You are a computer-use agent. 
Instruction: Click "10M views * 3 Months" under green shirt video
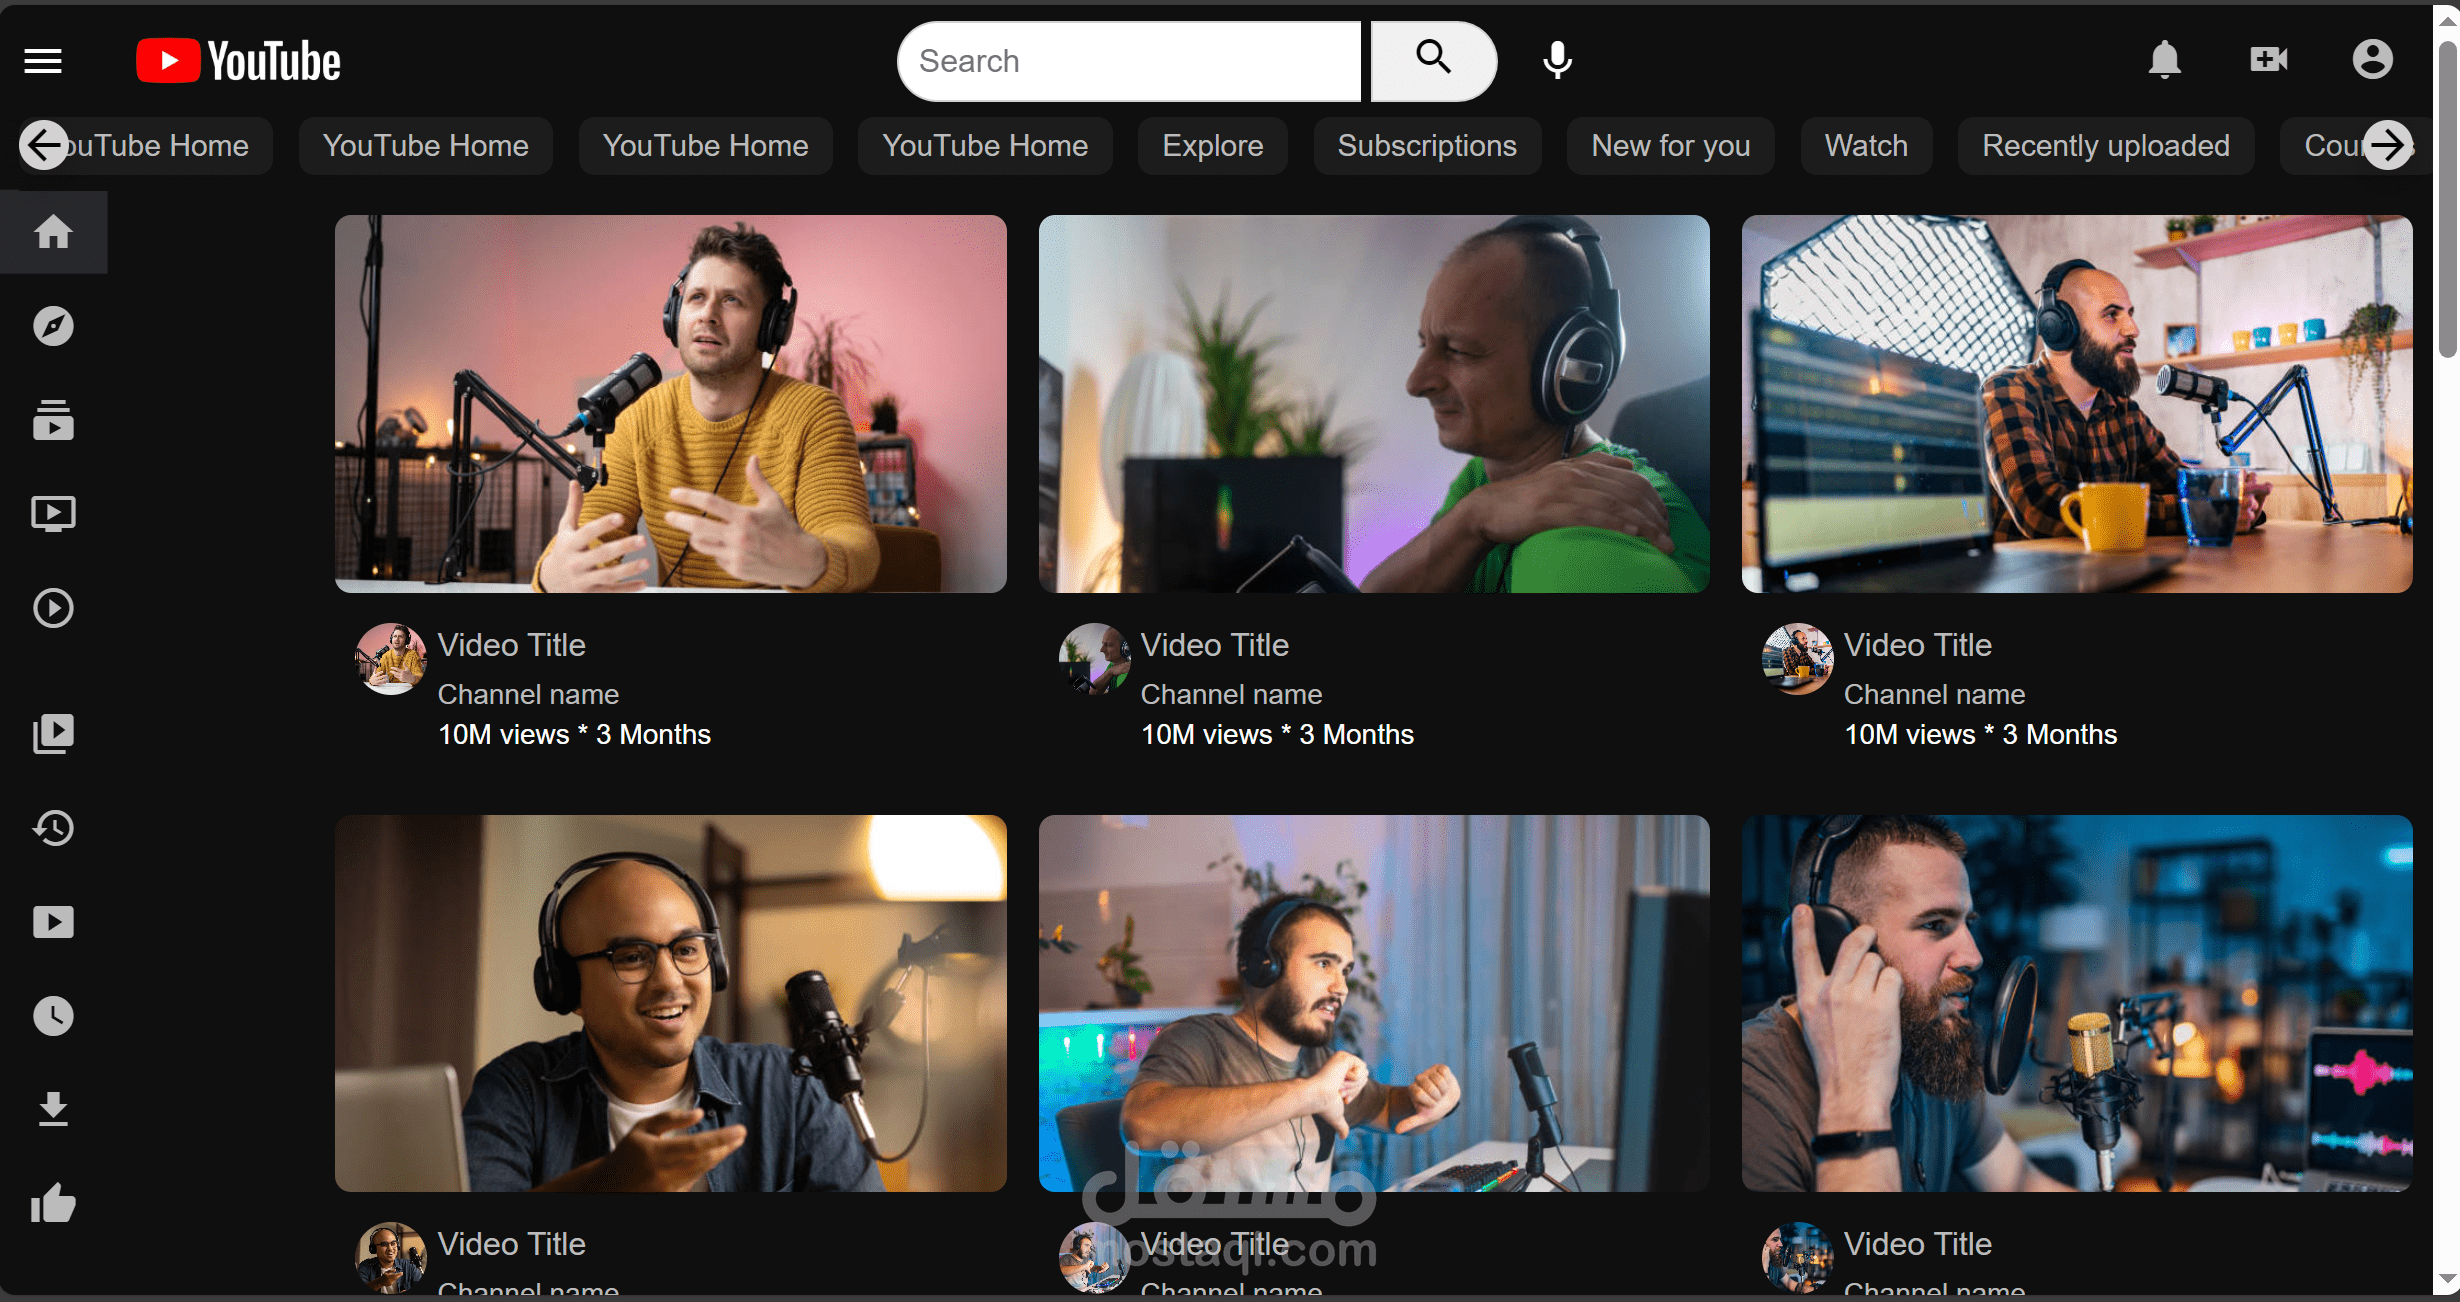[x=1278, y=735]
